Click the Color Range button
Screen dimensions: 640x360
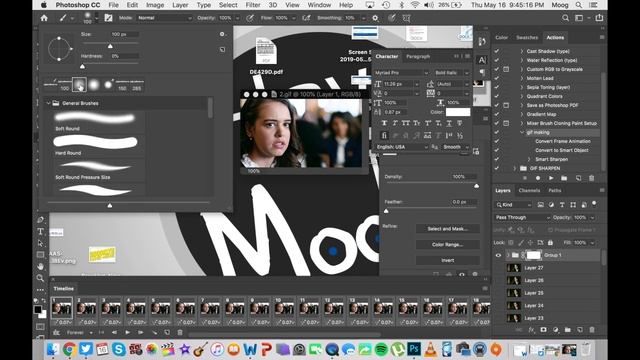tap(447, 244)
